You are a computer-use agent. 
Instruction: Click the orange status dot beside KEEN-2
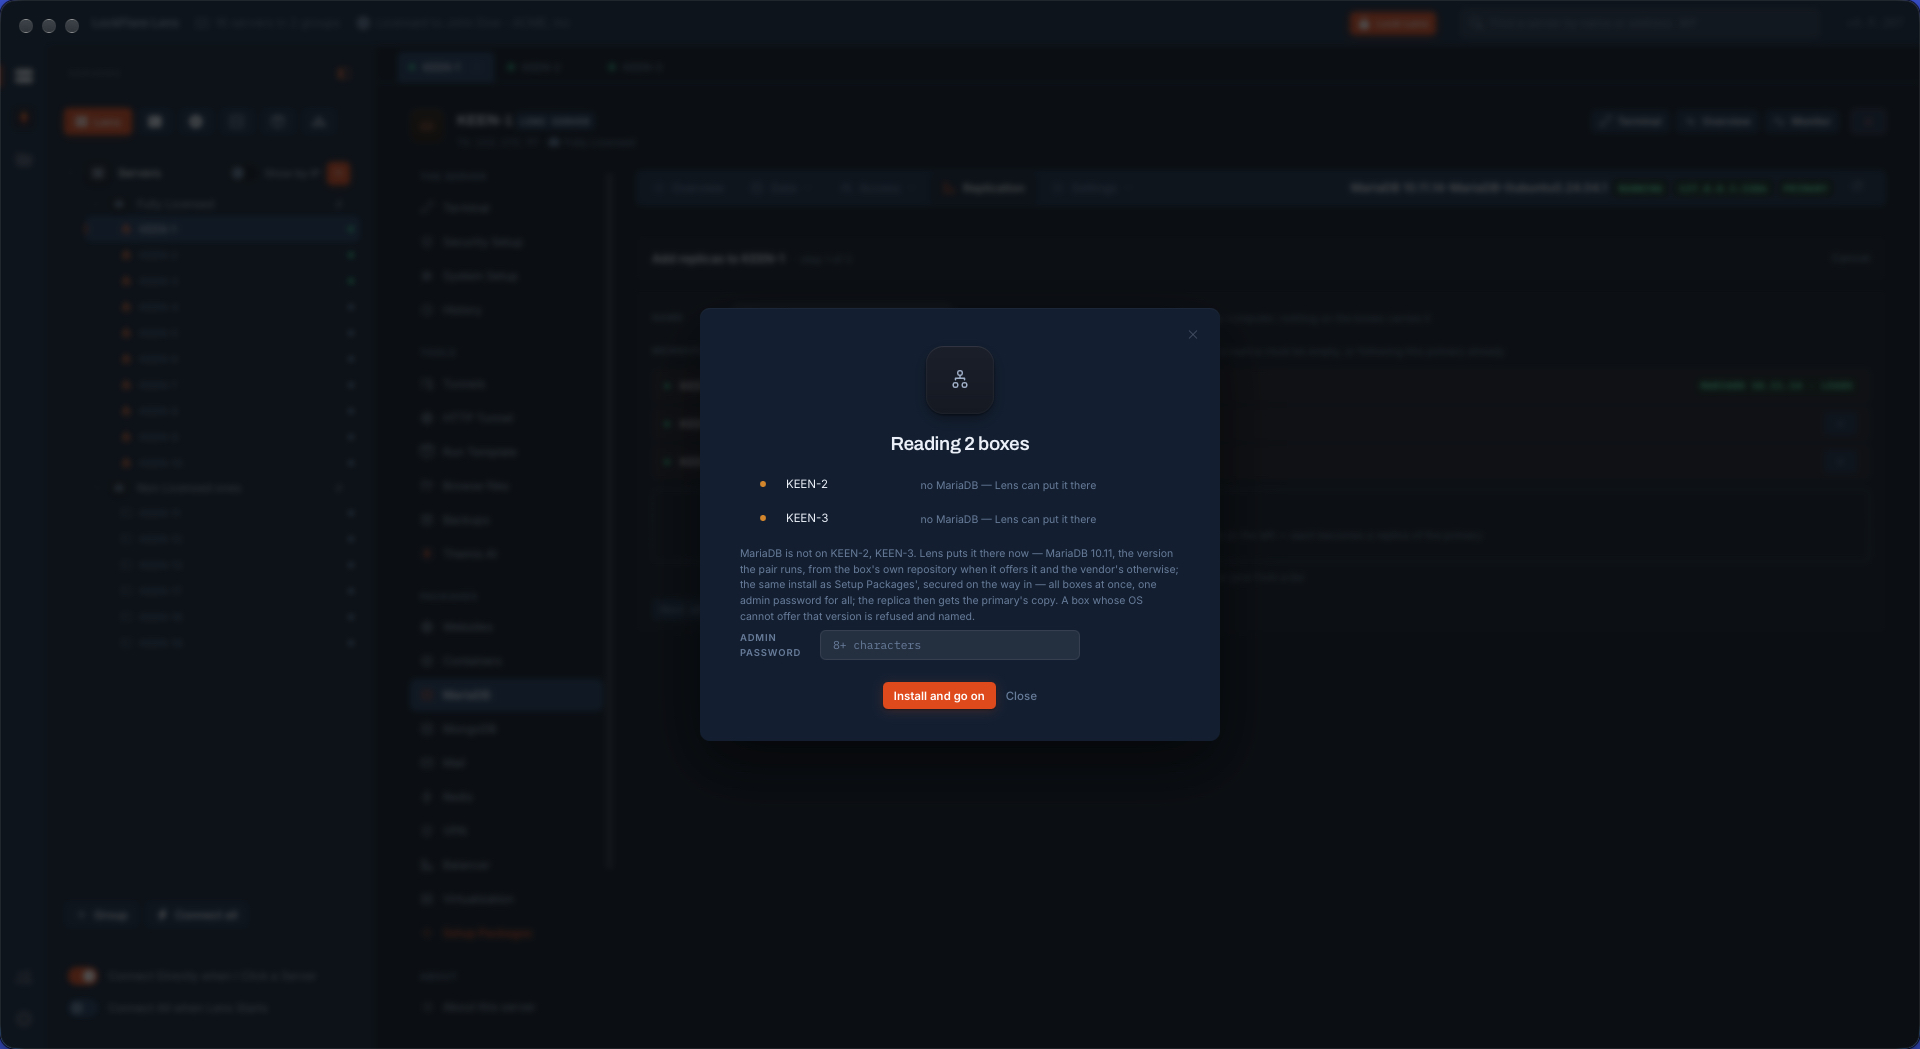(762, 484)
